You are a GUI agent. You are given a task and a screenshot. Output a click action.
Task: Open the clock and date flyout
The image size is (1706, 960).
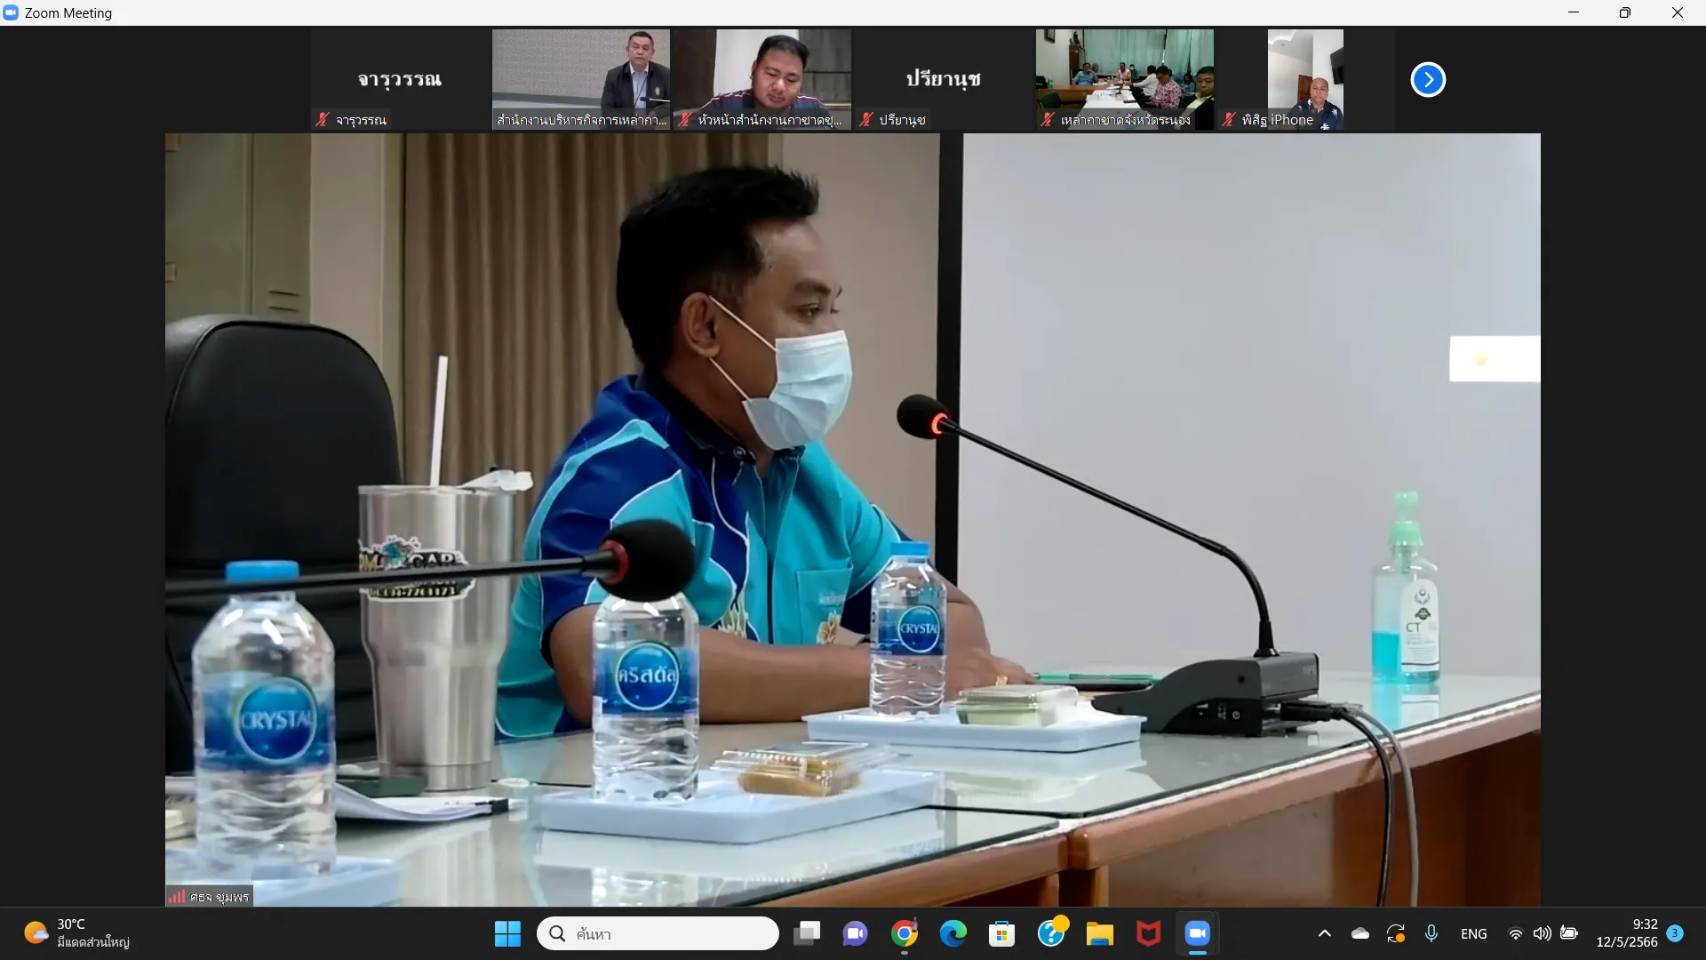pyautogui.click(x=1626, y=933)
